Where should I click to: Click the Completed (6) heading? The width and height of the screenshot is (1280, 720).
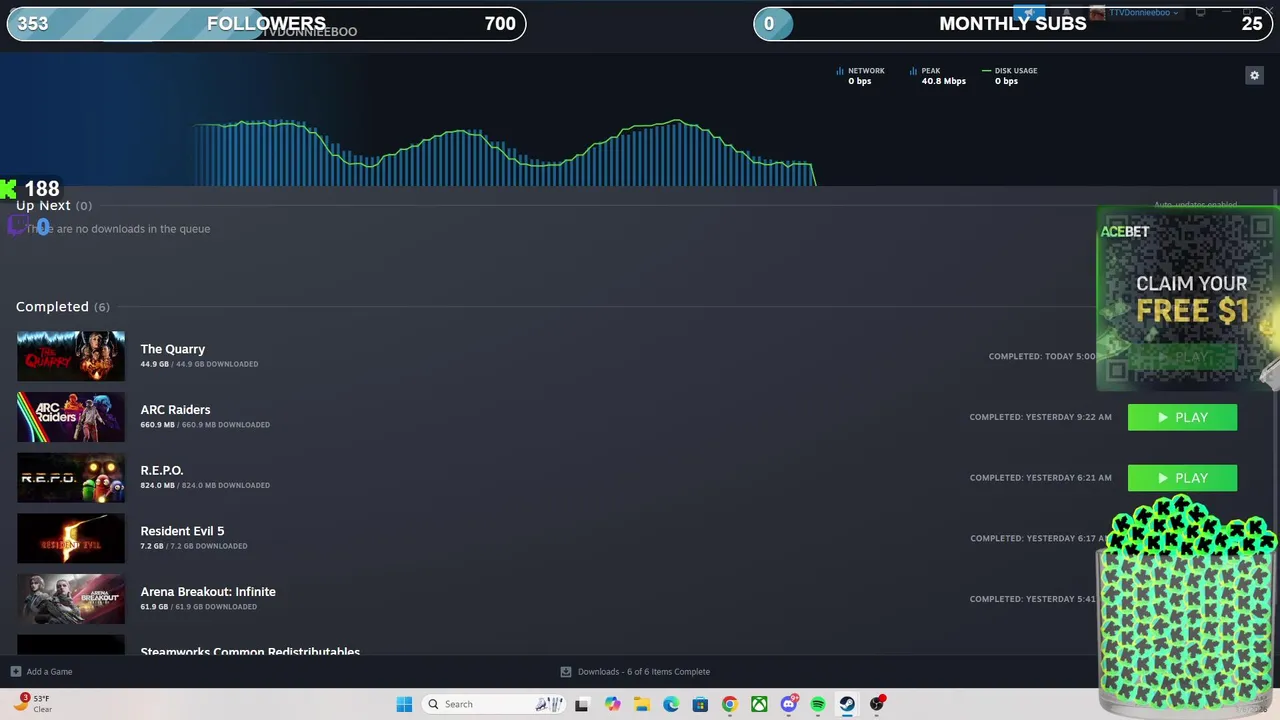click(x=63, y=307)
